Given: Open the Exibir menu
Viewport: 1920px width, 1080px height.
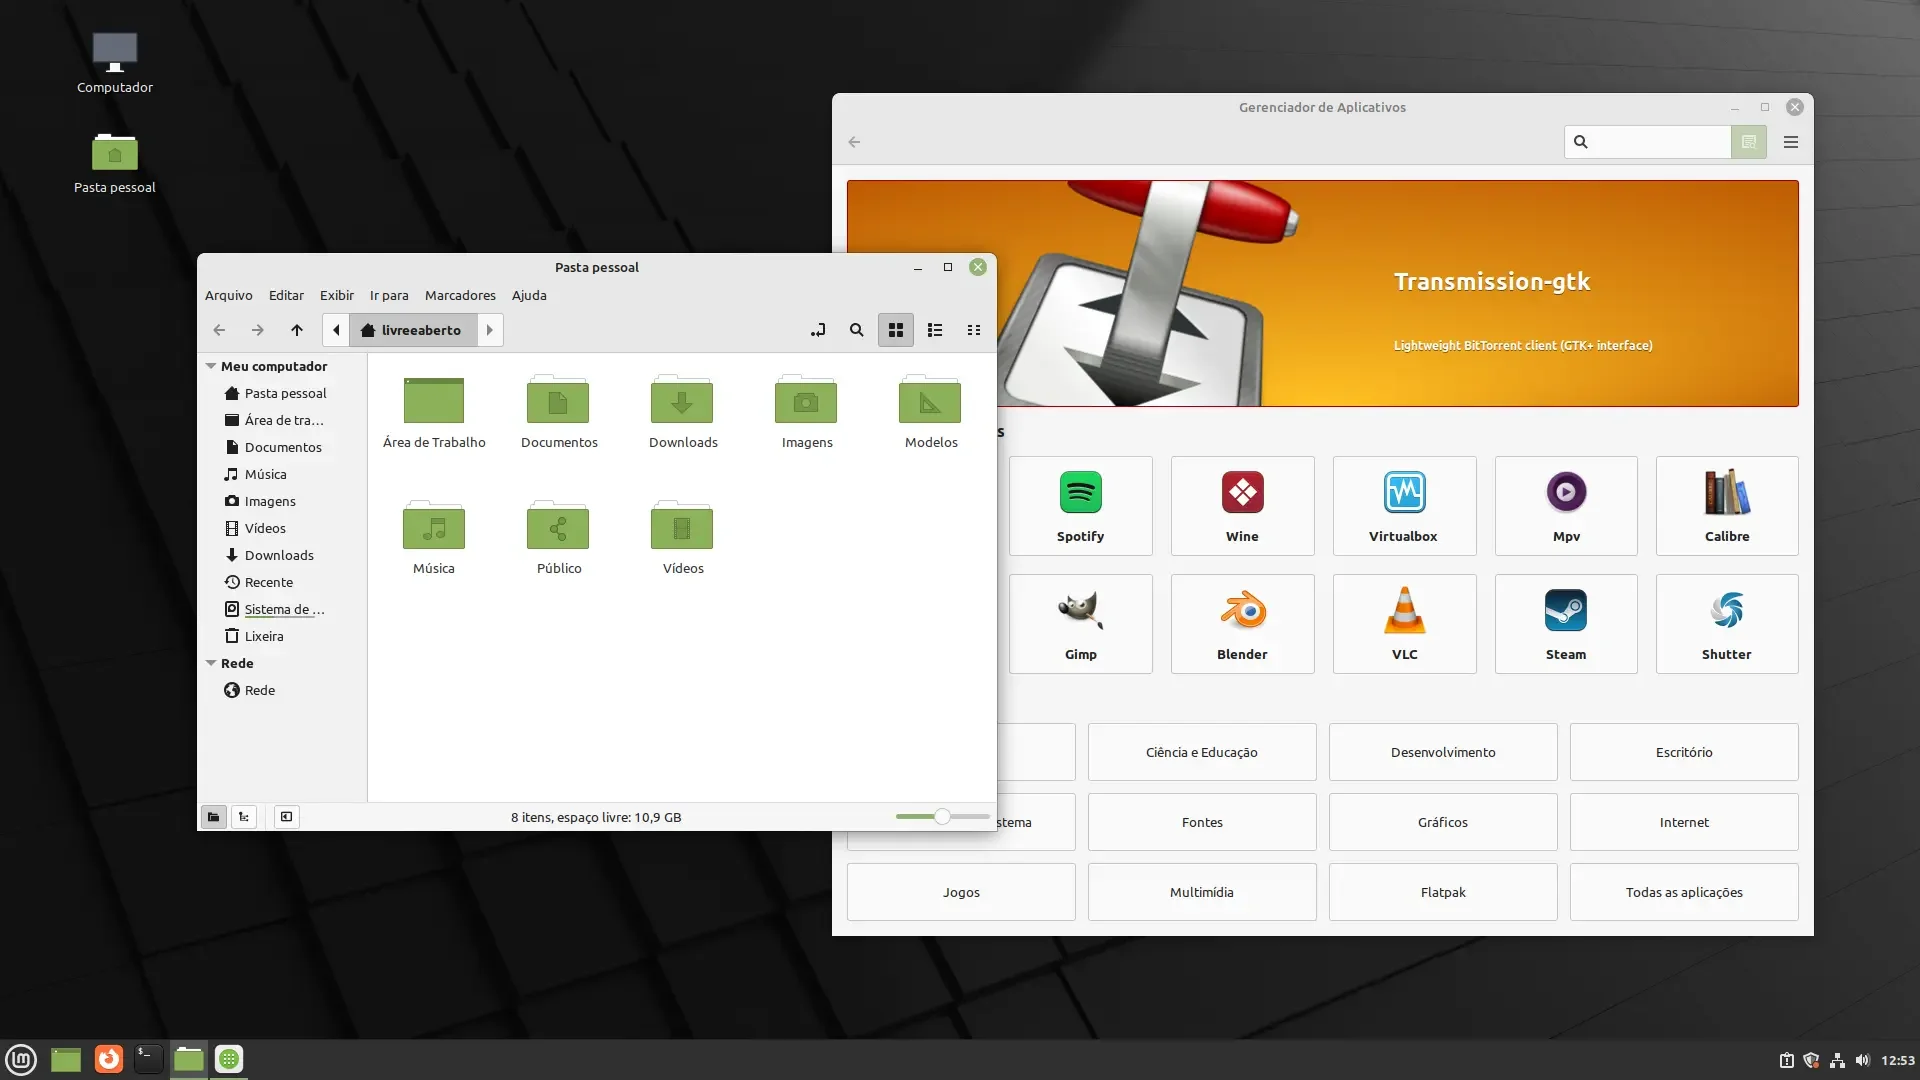Looking at the screenshot, I should click(x=337, y=295).
